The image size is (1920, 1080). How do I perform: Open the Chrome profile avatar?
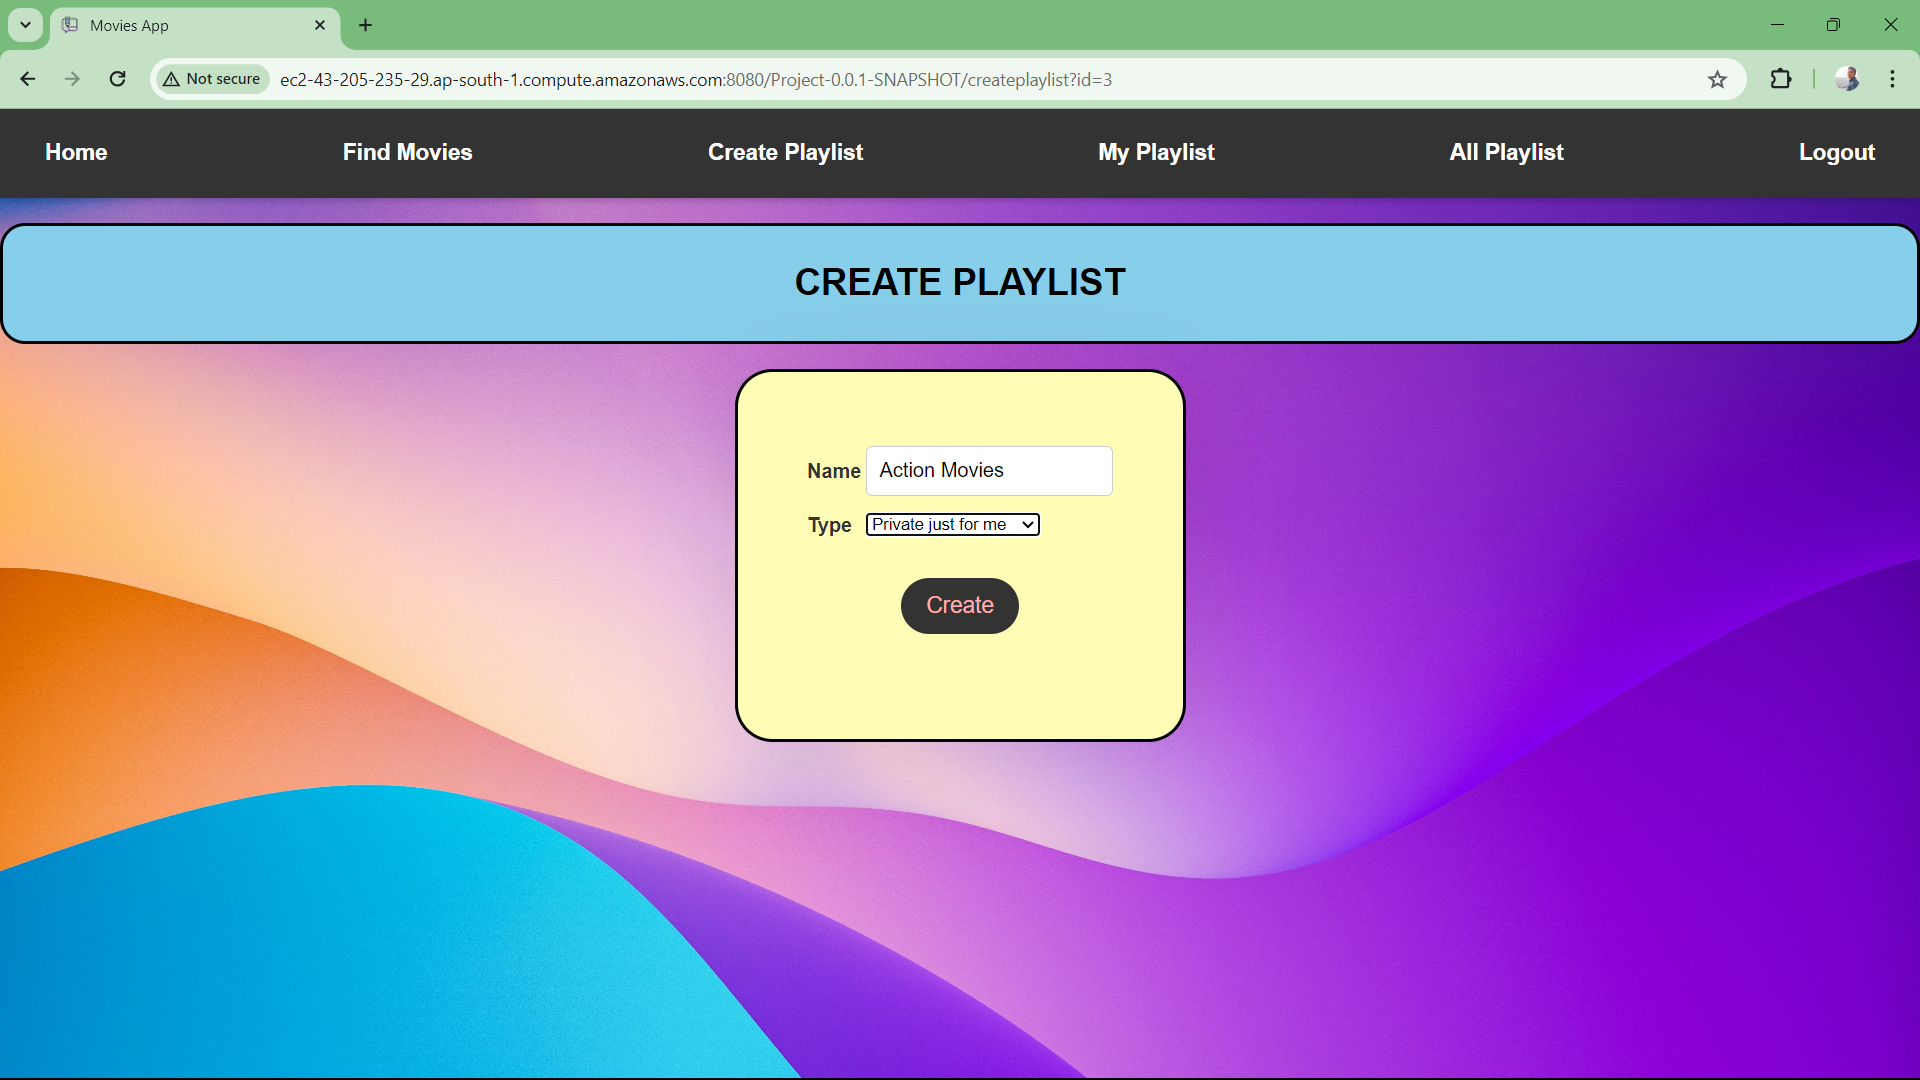pos(1847,79)
